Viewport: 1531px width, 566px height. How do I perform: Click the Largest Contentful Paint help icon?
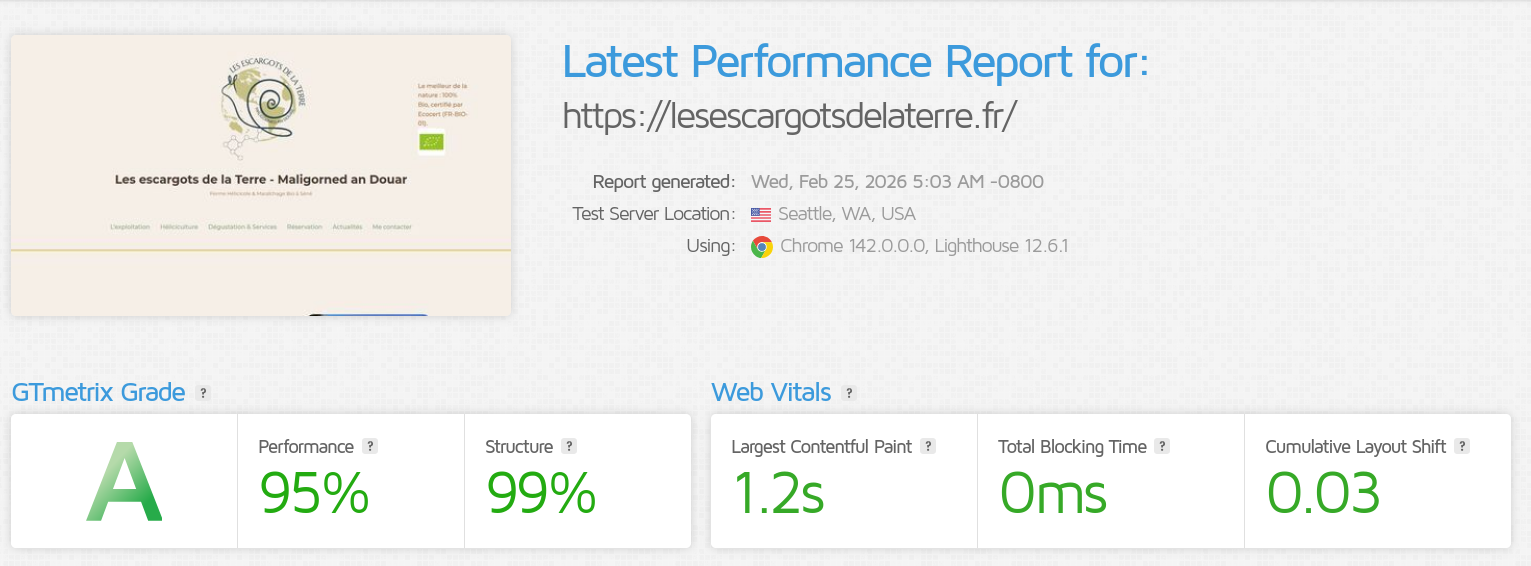coord(928,447)
